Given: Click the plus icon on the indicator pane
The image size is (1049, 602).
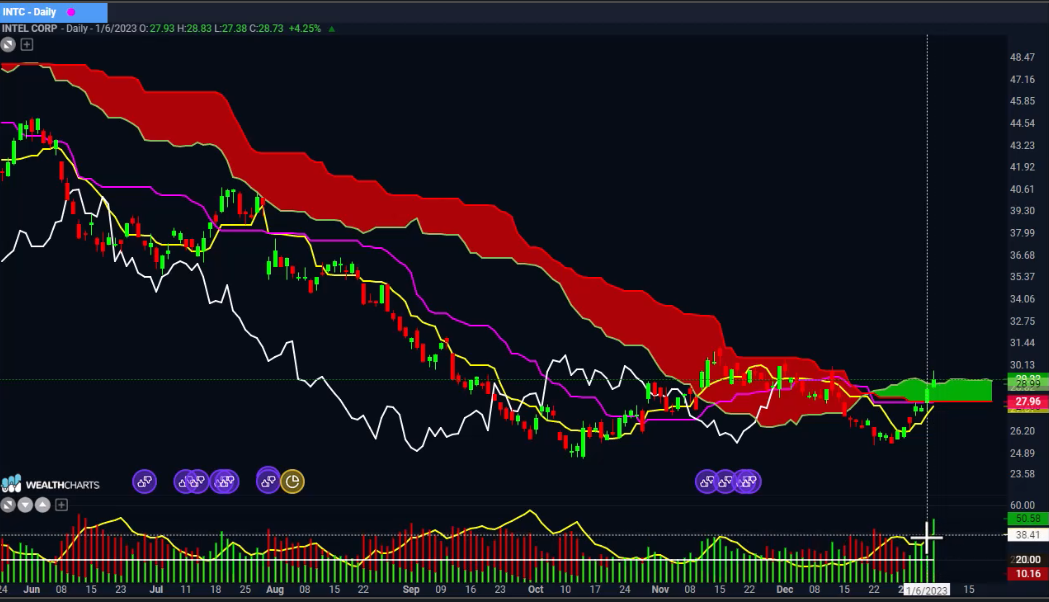Looking at the screenshot, I should pos(61,505).
